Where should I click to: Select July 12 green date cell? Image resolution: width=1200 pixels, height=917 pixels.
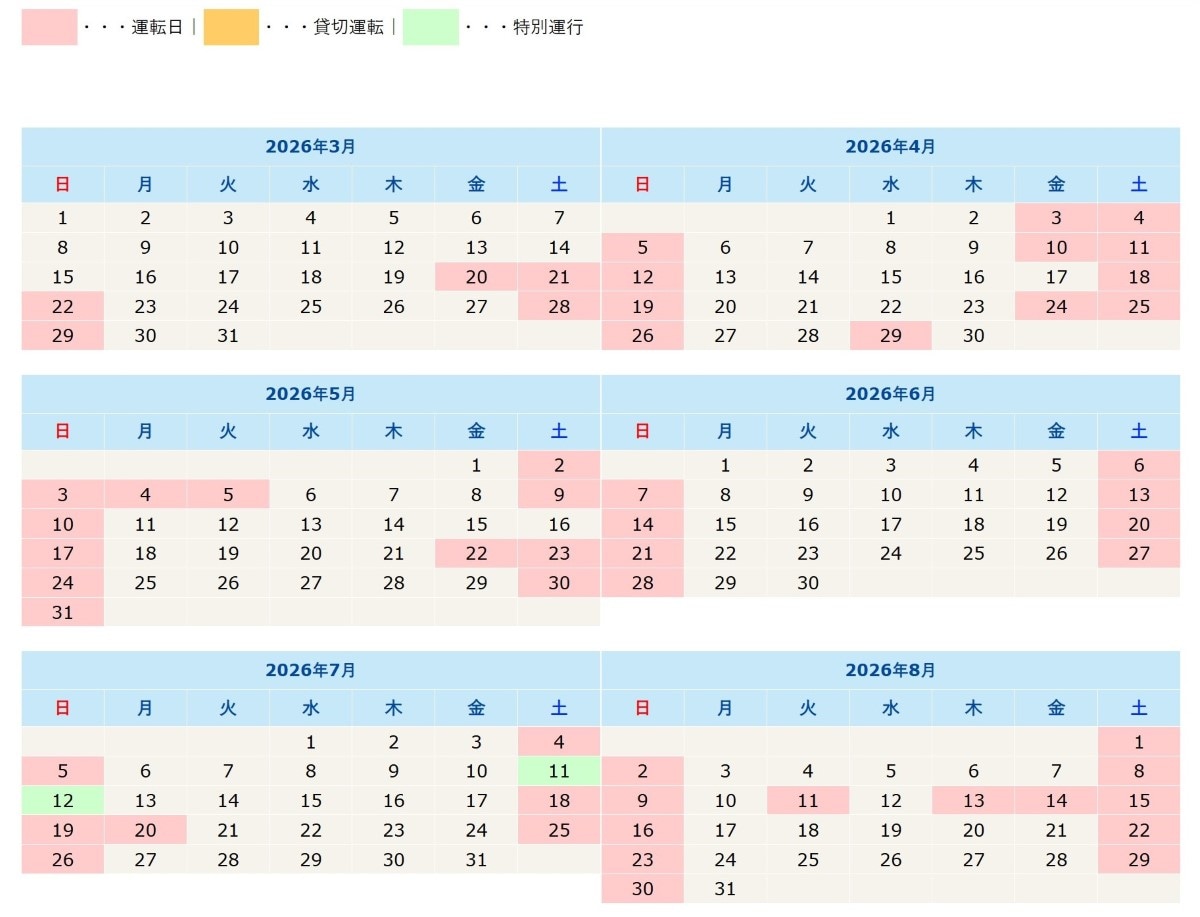pos(63,801)
